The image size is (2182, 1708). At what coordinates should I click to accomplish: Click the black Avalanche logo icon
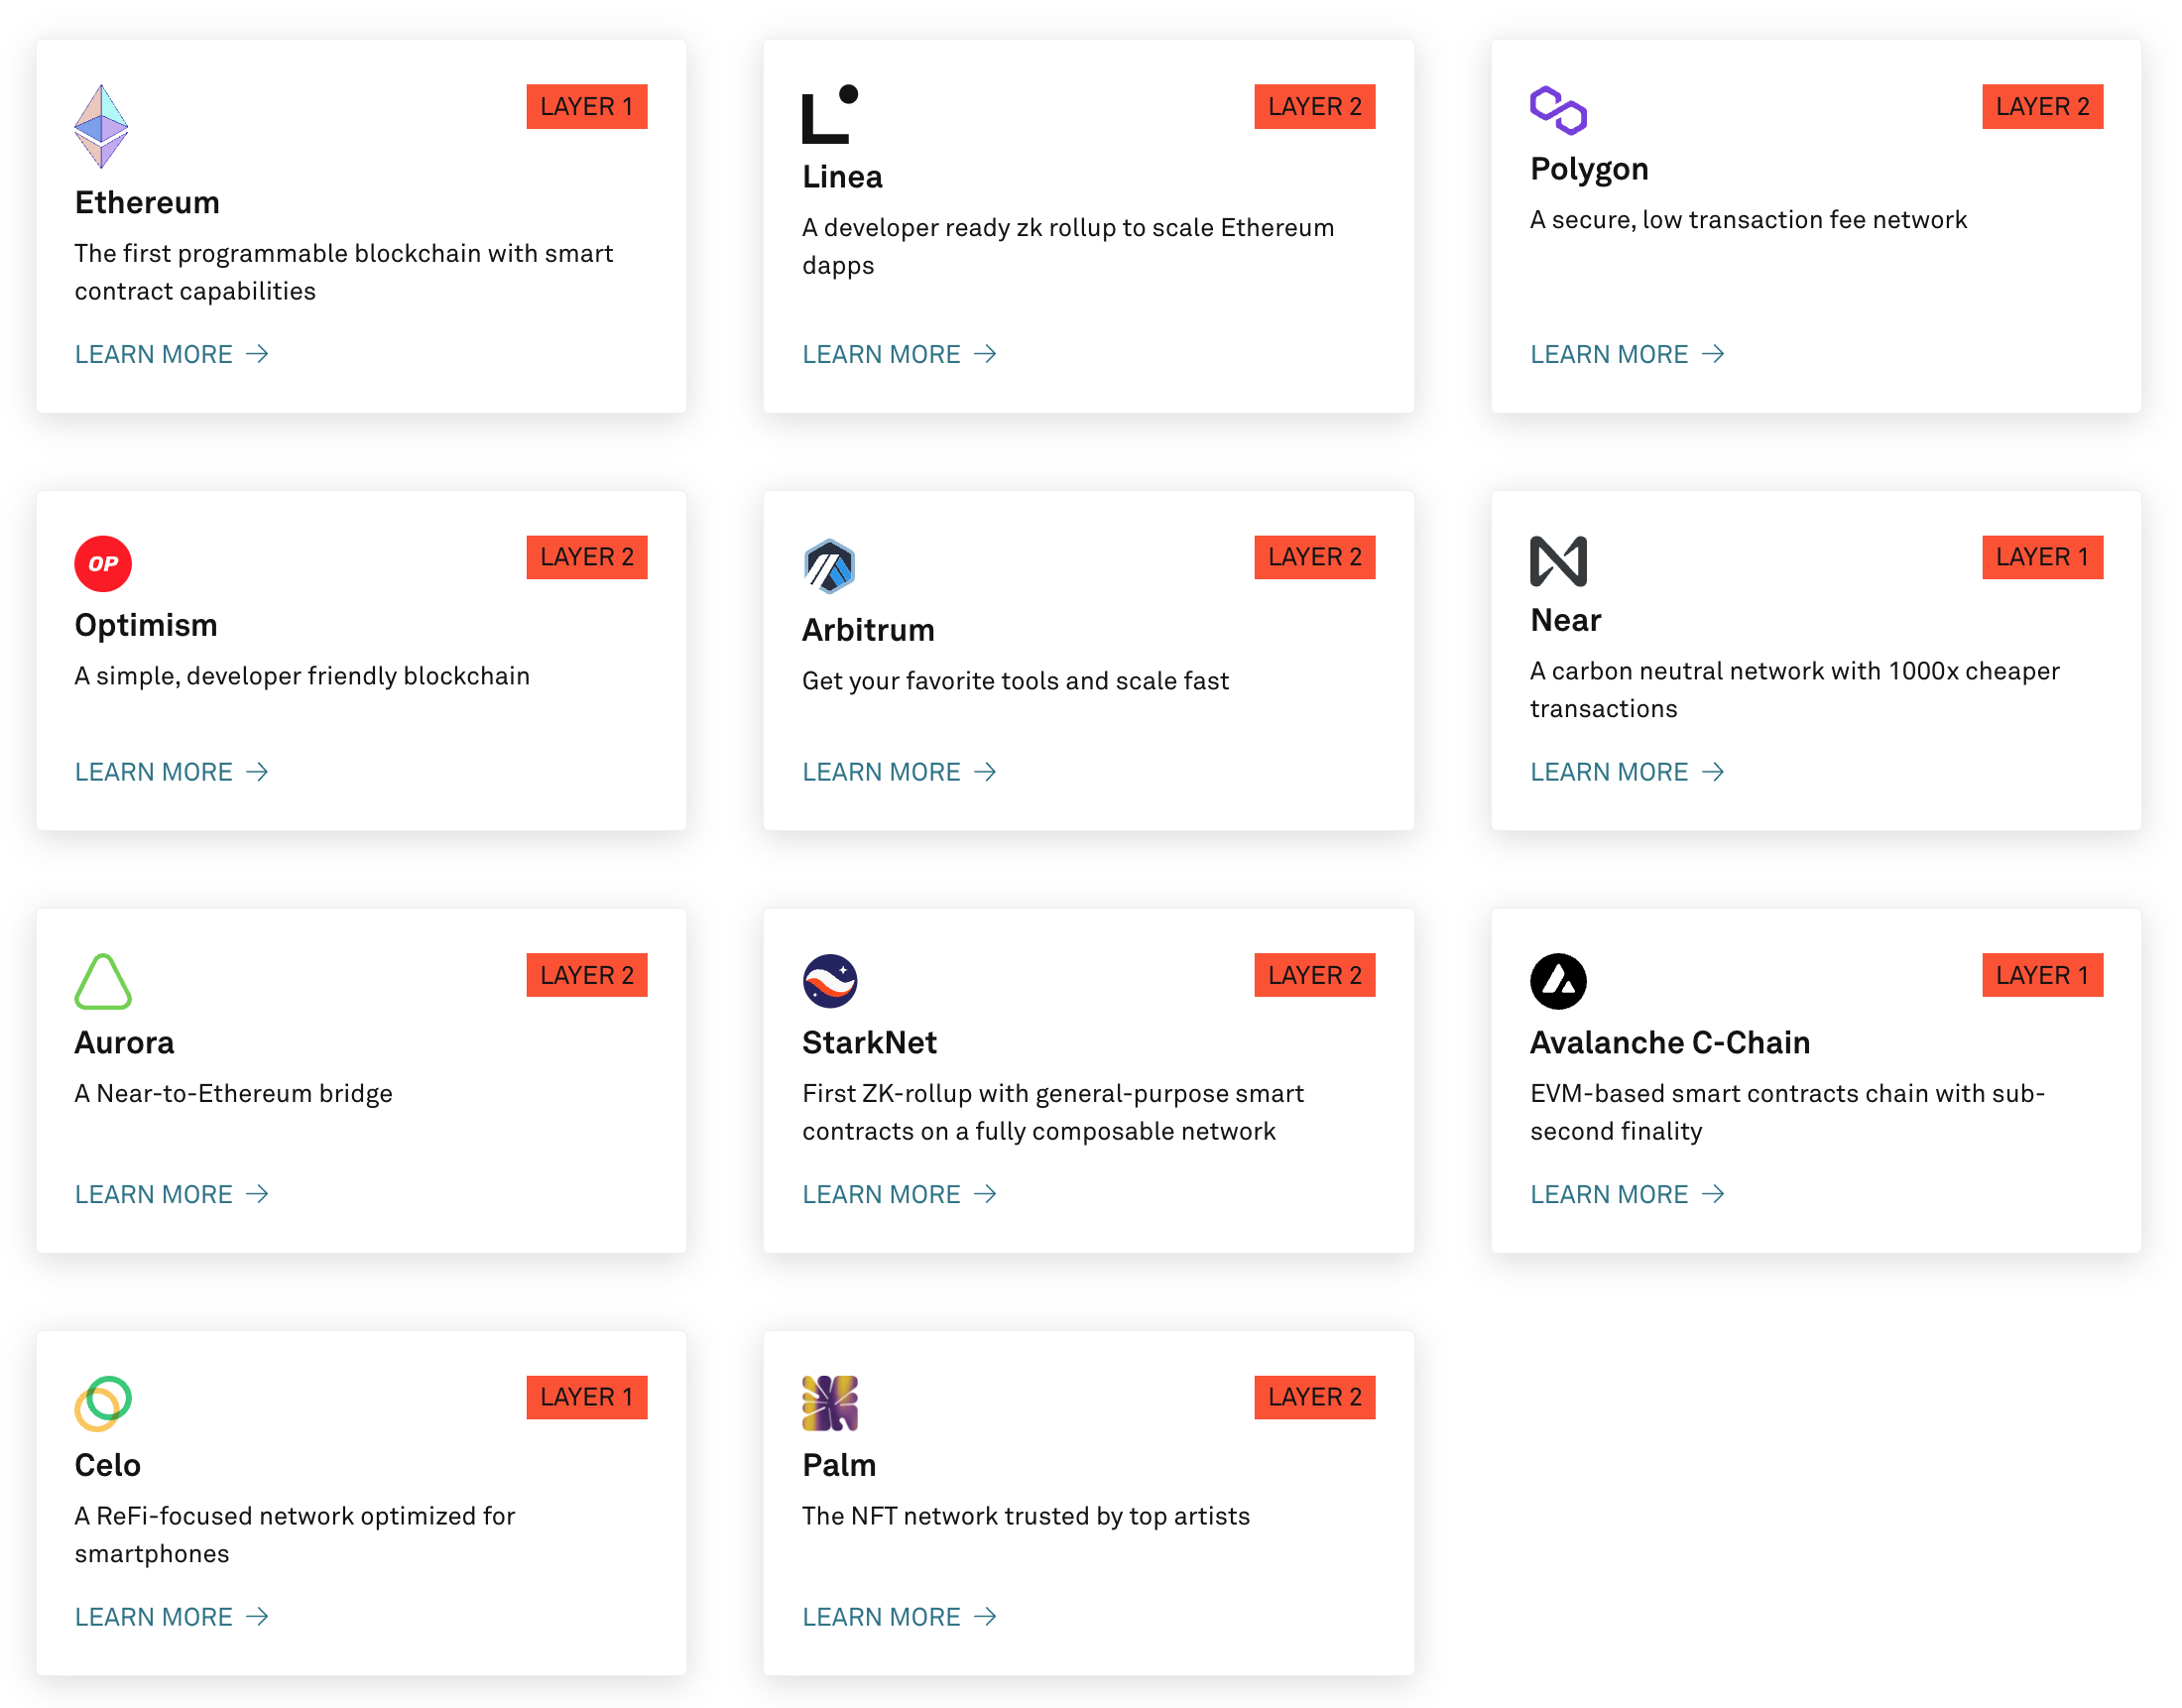click(x=1557, y=981)
